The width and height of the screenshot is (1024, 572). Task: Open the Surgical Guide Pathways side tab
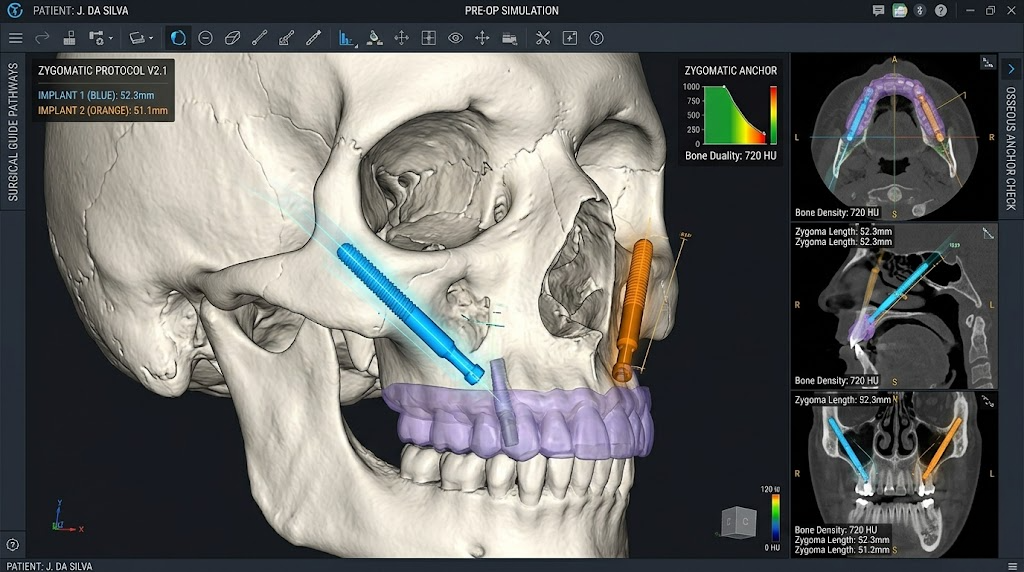13,131
